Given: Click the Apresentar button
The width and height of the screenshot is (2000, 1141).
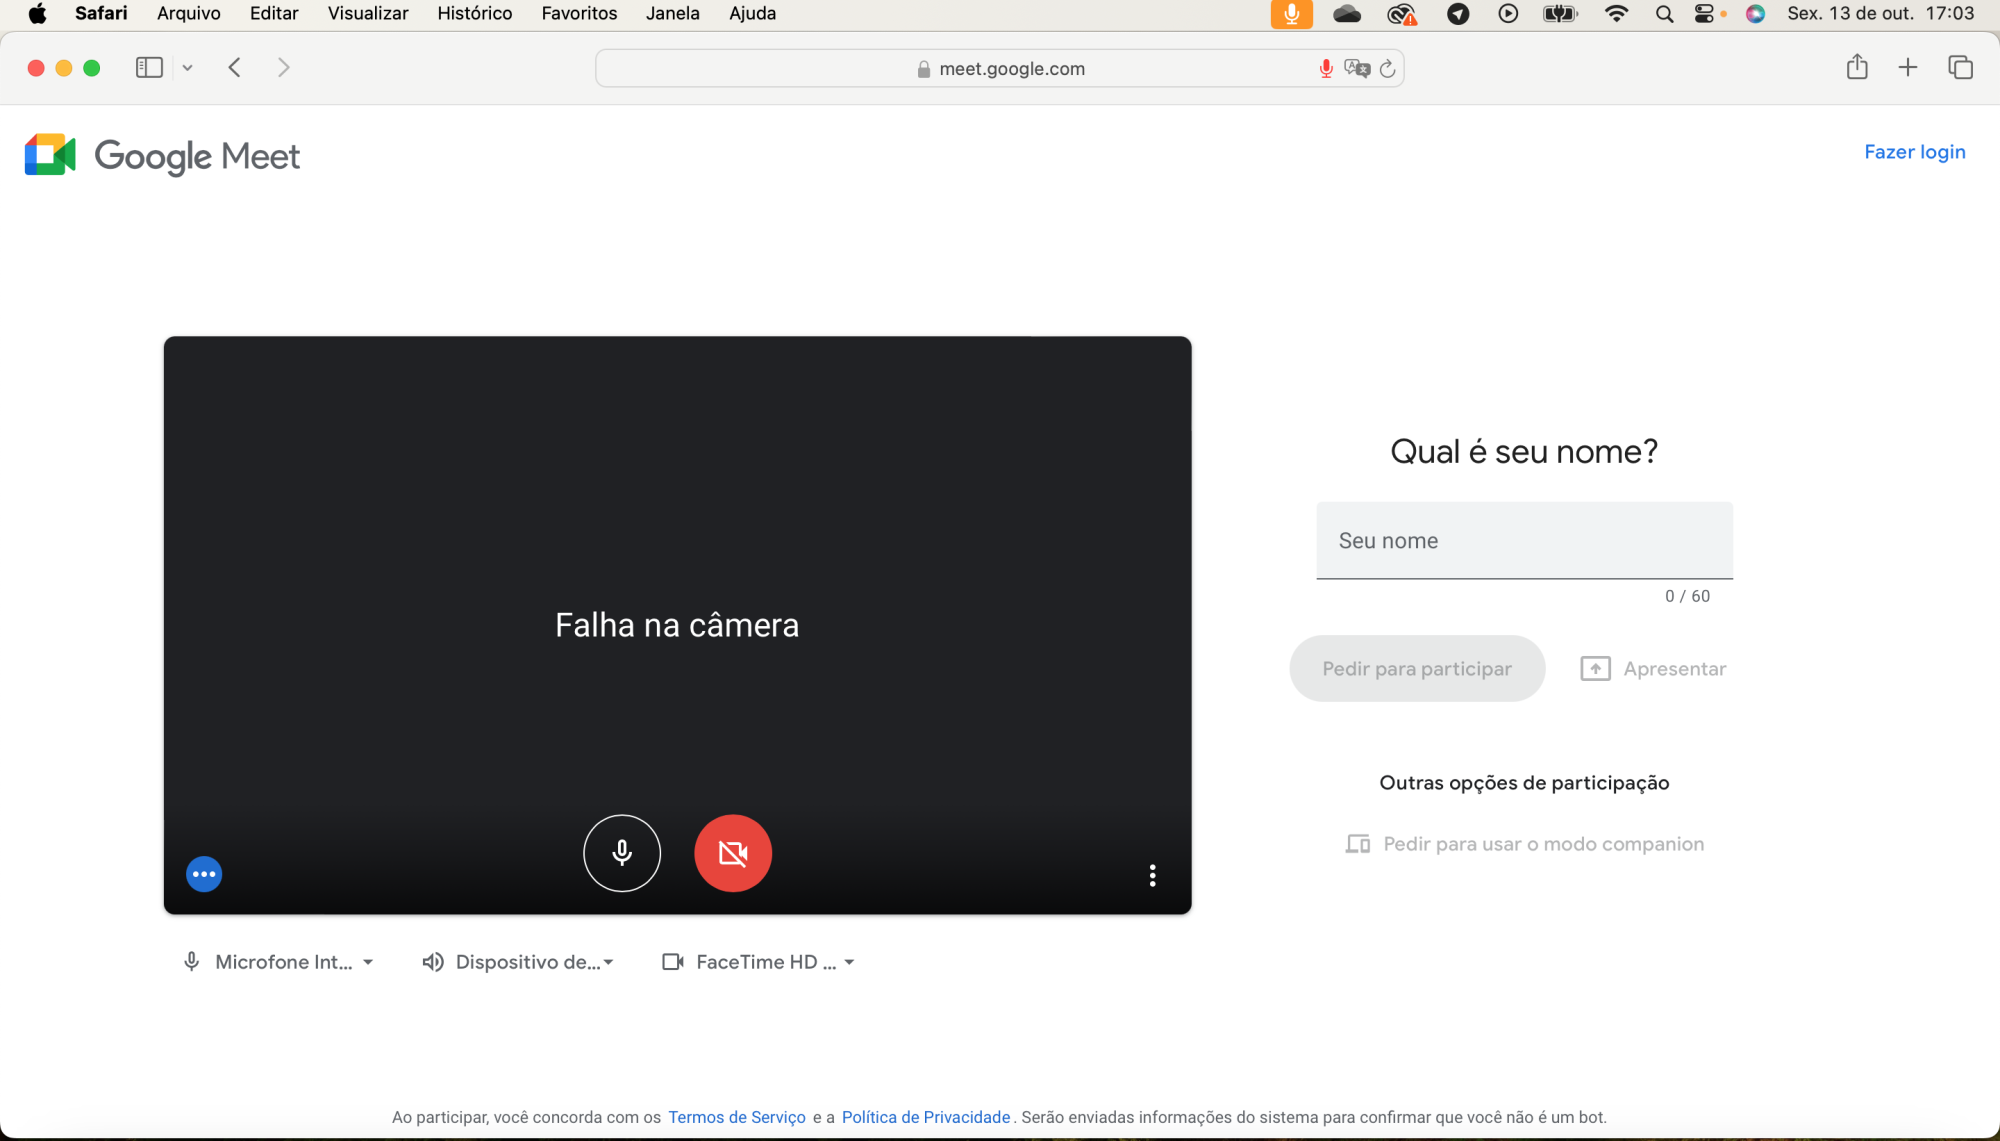Looking at the screenshot, I should tap(1653, 669).
